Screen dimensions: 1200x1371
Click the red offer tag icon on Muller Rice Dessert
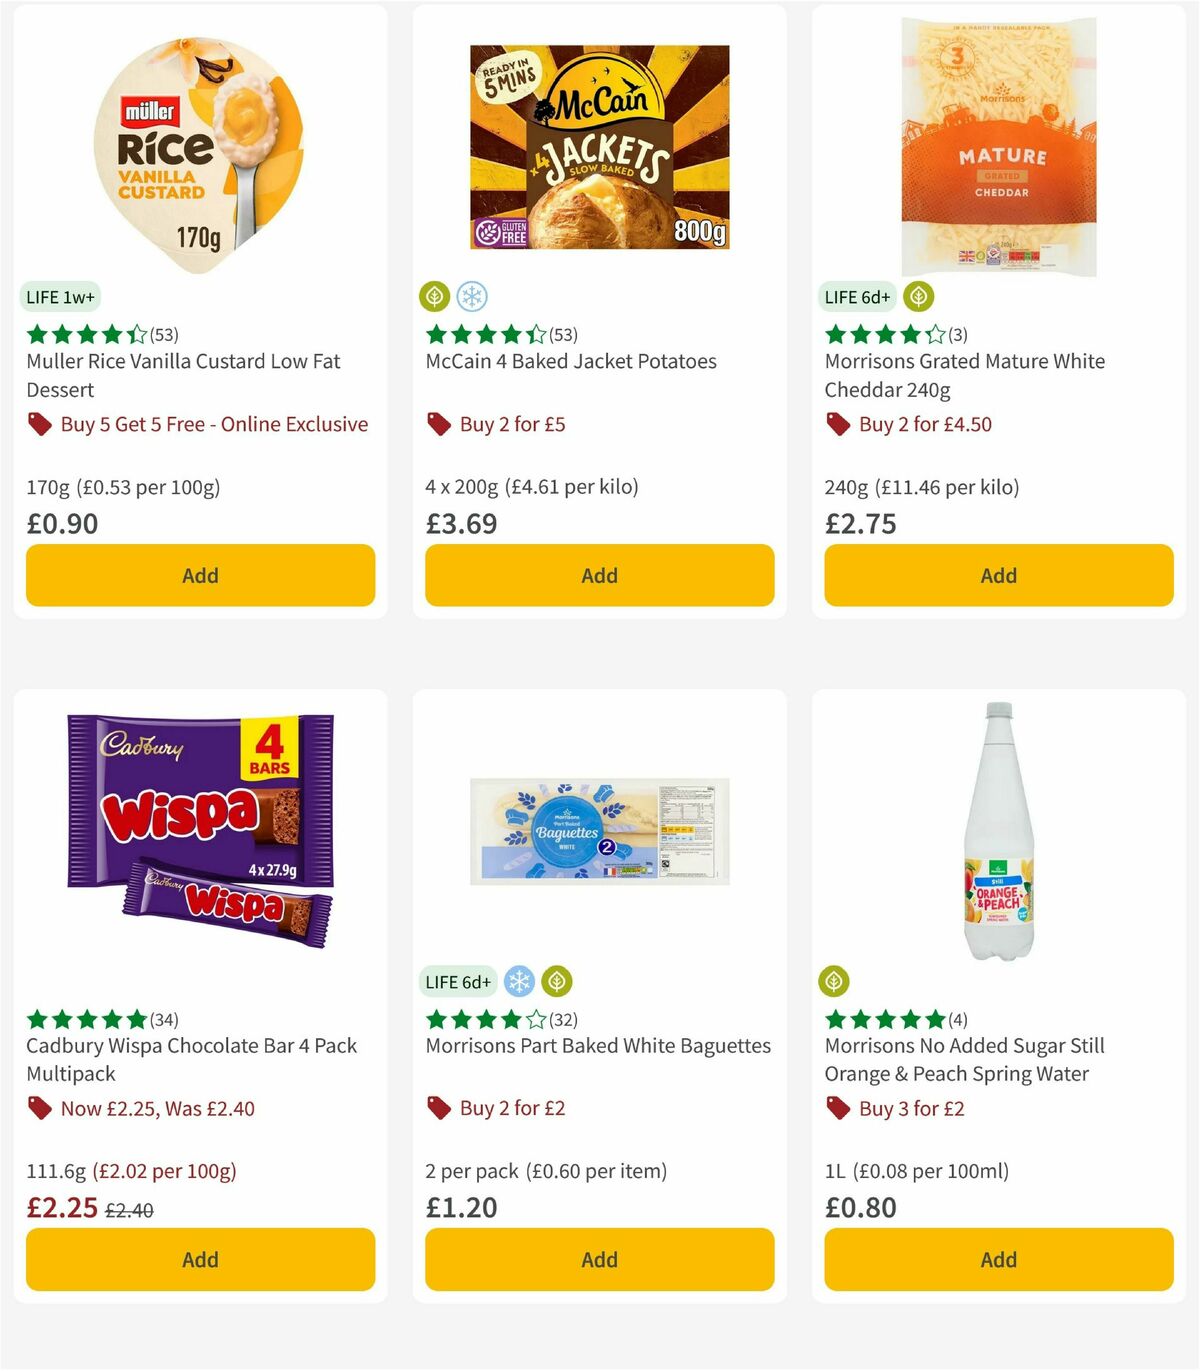coord(40,424)
